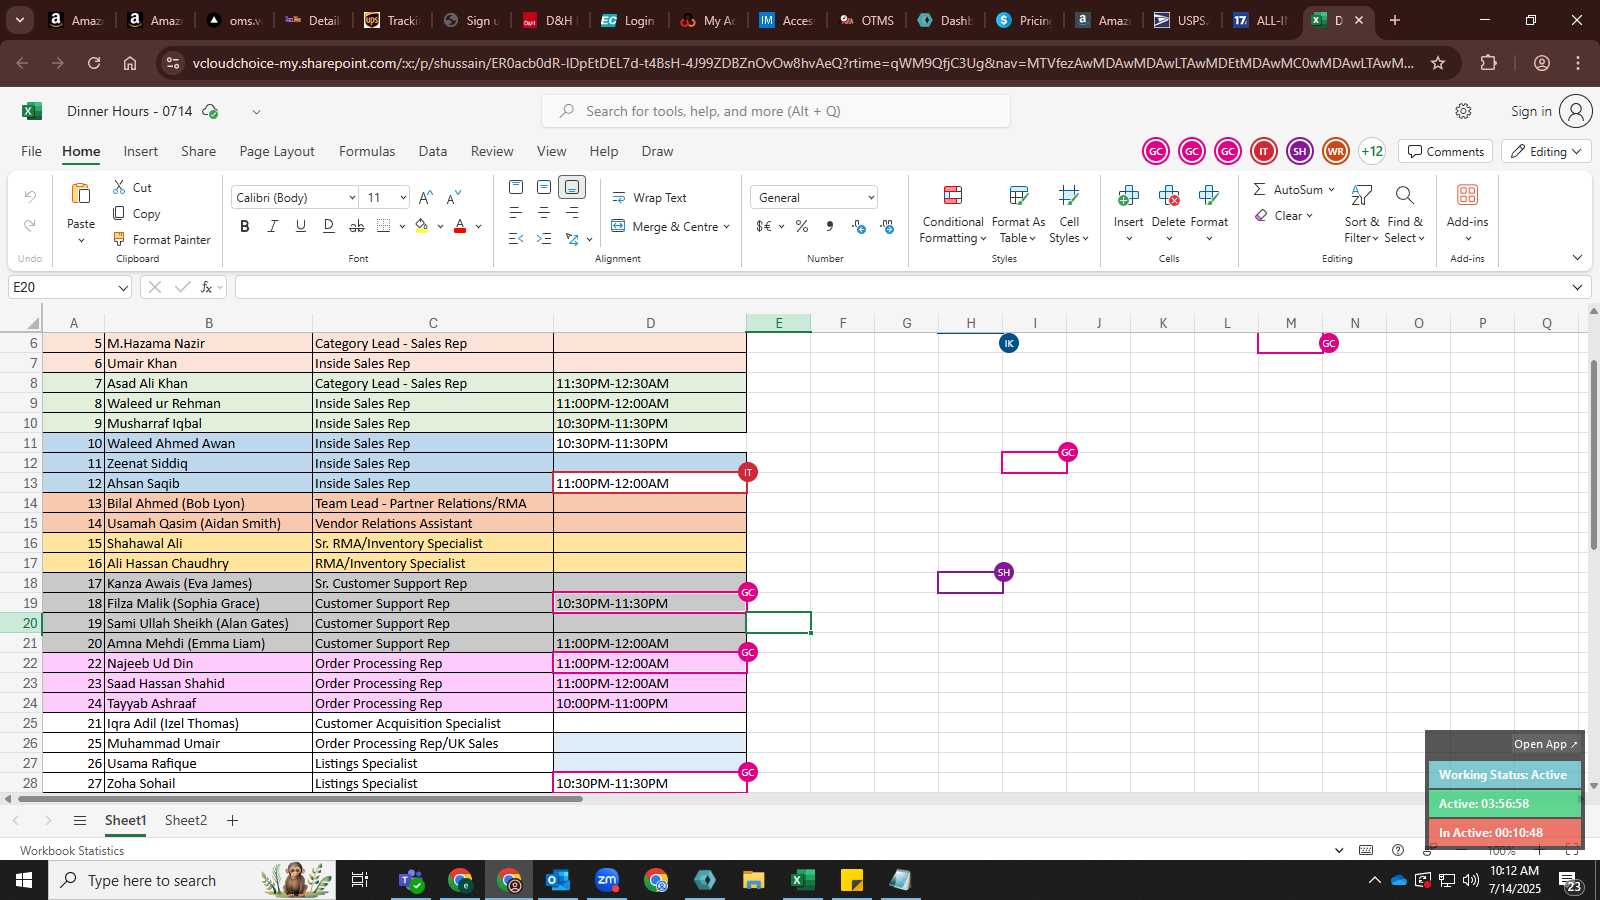
Task: Toggle double underline formatting
Action: (328, 227)
